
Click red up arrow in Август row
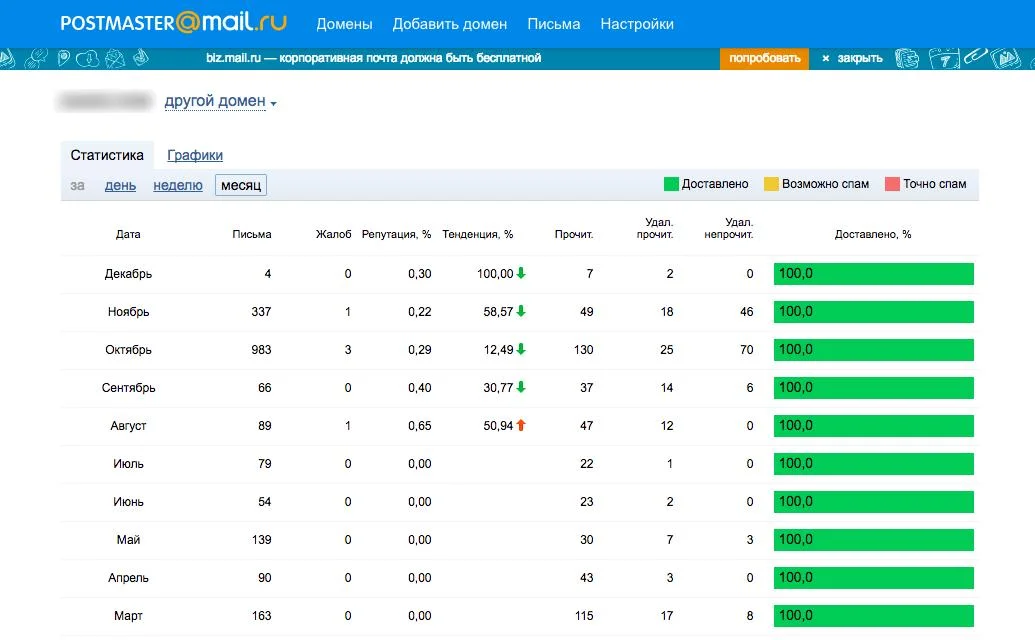(521, 426)
